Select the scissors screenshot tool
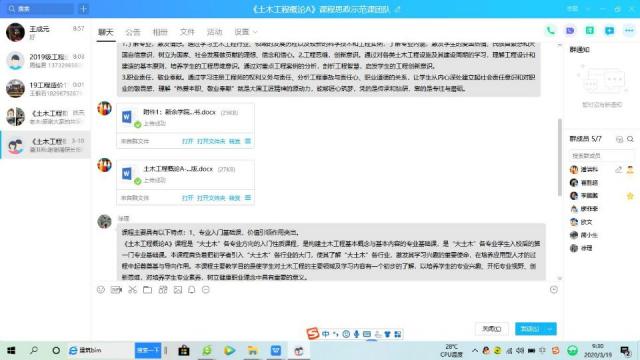The width and height of the screenshot is (640, 360). pos(132,290)
